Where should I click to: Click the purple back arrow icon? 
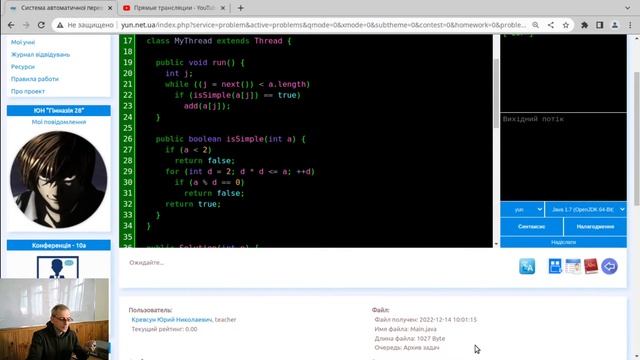click(609, 267)
